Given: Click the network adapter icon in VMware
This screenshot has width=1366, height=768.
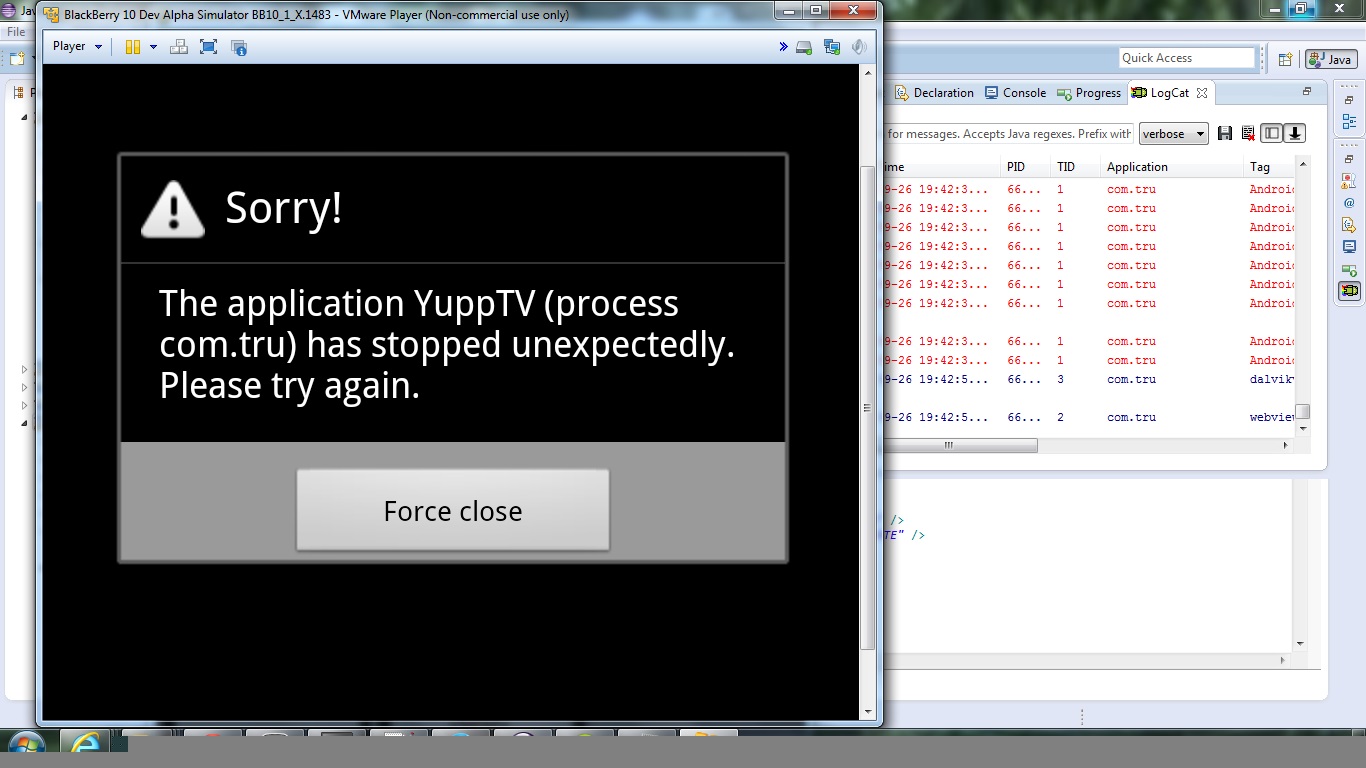Looking at the screenshot, I should click(x=831, y=47).
